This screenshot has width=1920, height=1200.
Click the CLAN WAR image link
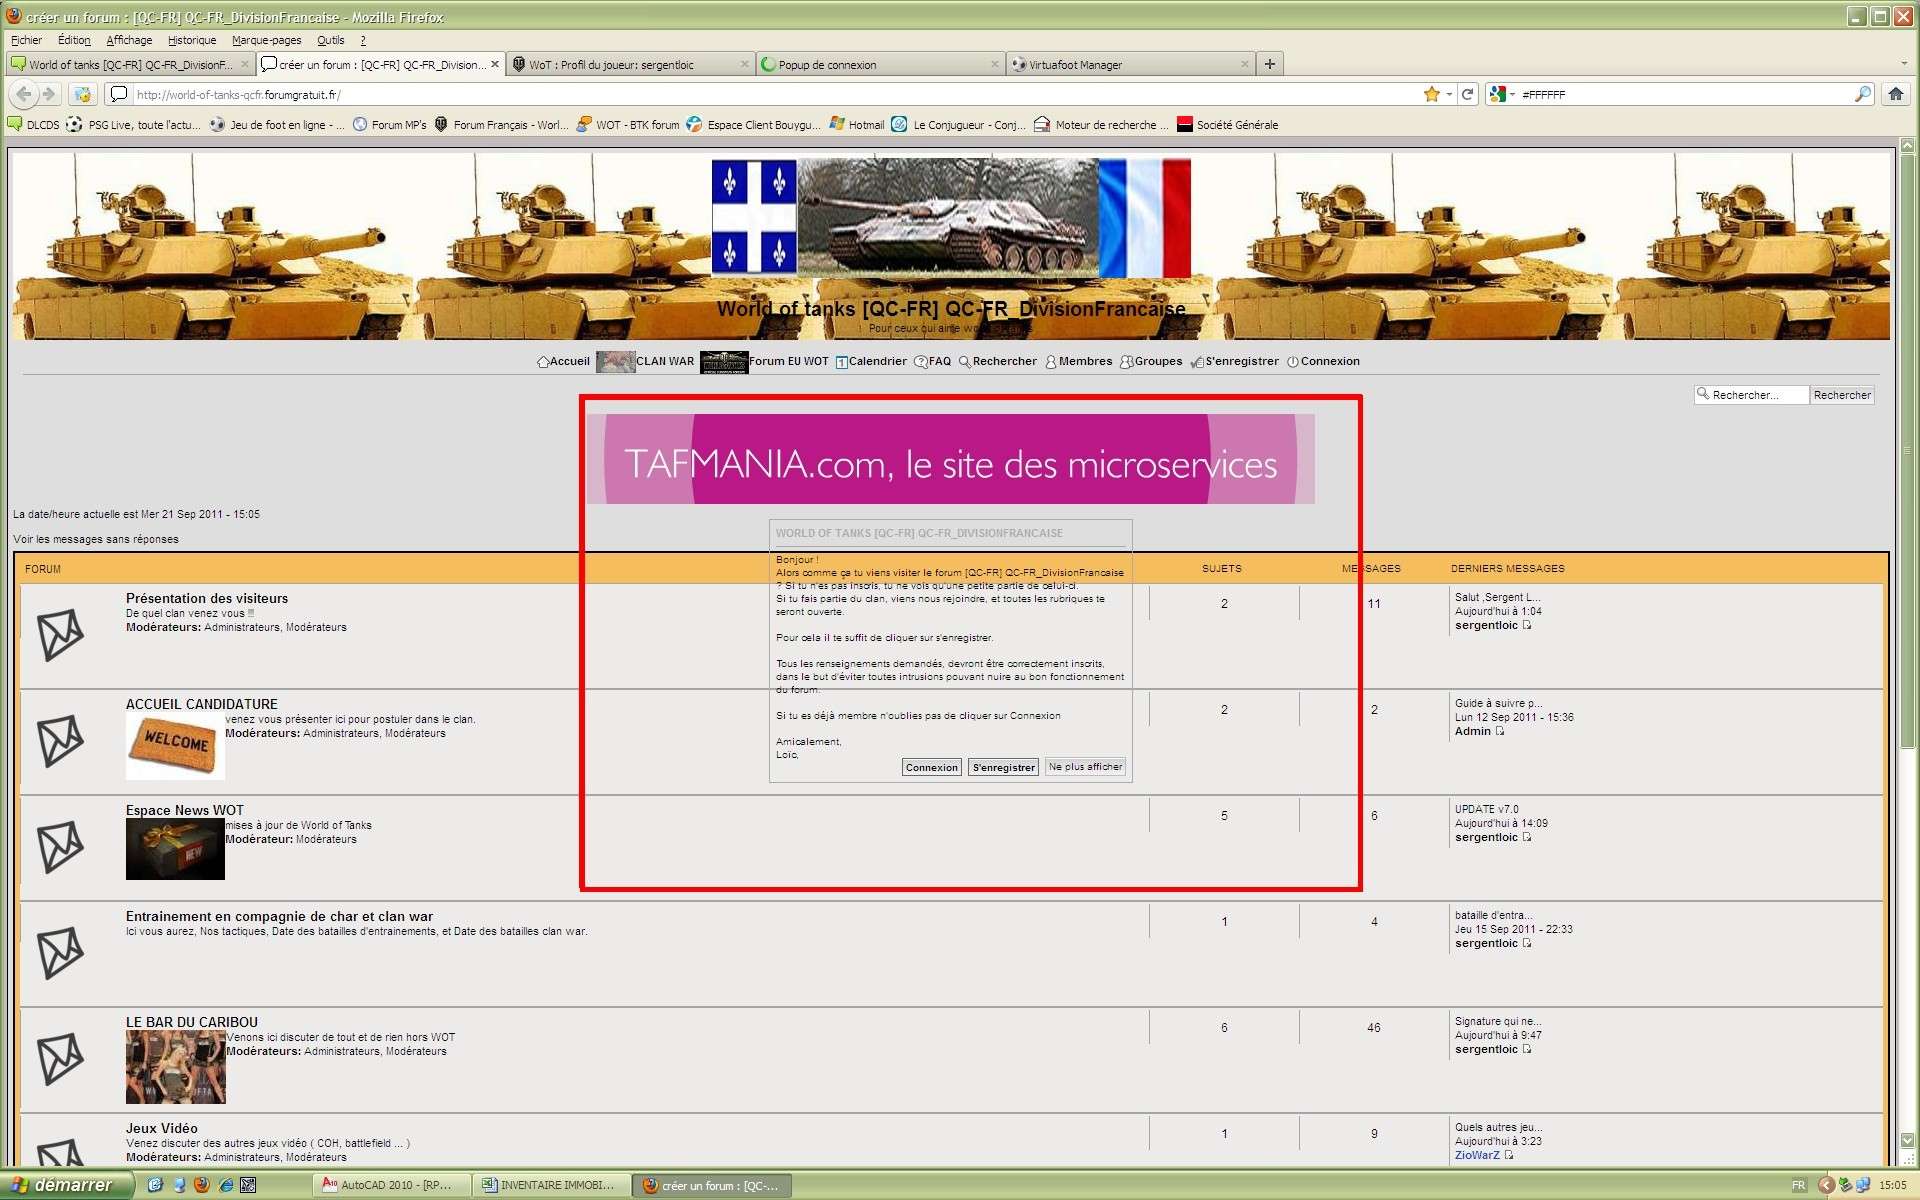point(615,362)
